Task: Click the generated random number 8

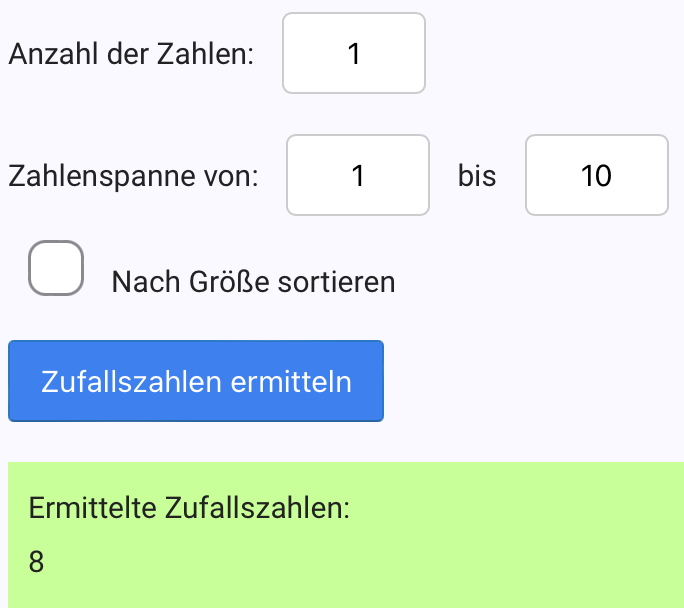Action: click(37, 562)
